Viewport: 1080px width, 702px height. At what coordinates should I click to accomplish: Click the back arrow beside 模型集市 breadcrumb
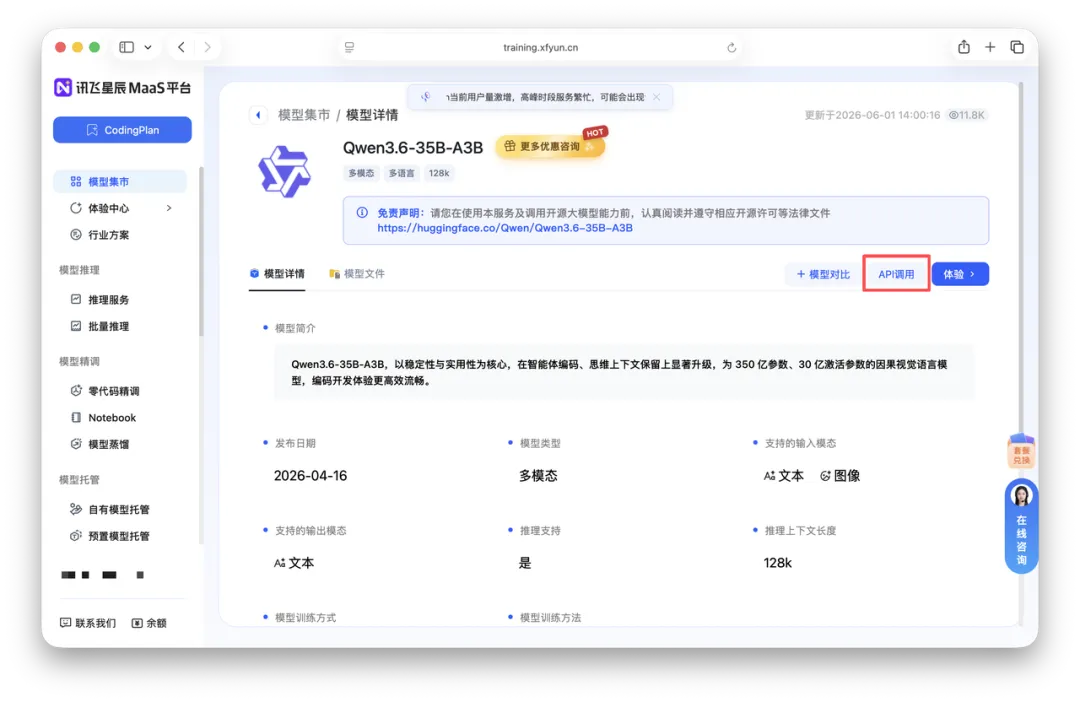pos(258,115)
